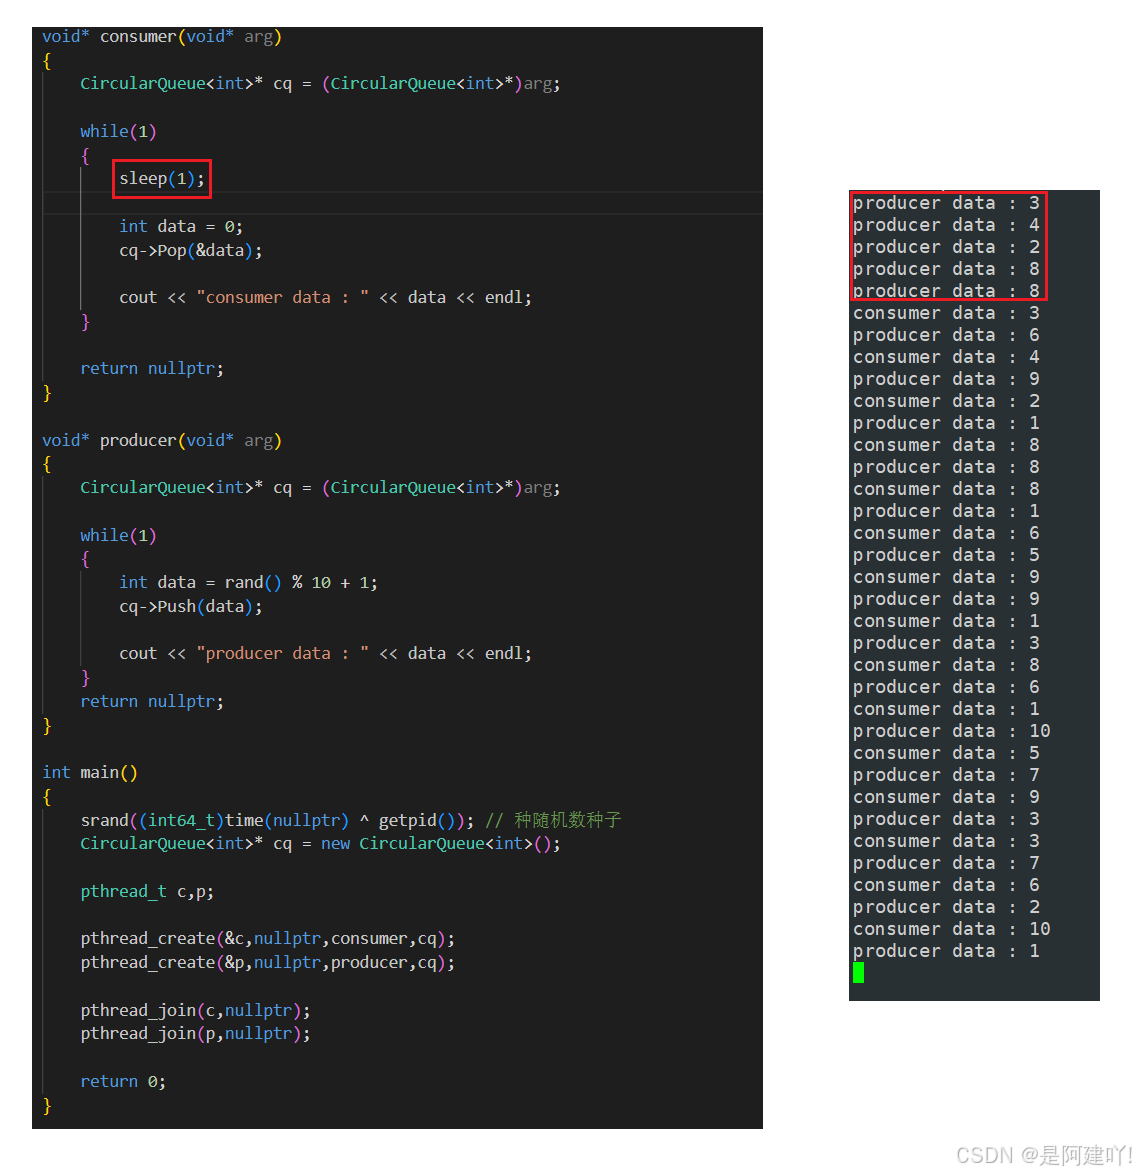Click the cout line printing "producer data : "
This screenshot has width=1137, height=1175.
tap(325, 653)
